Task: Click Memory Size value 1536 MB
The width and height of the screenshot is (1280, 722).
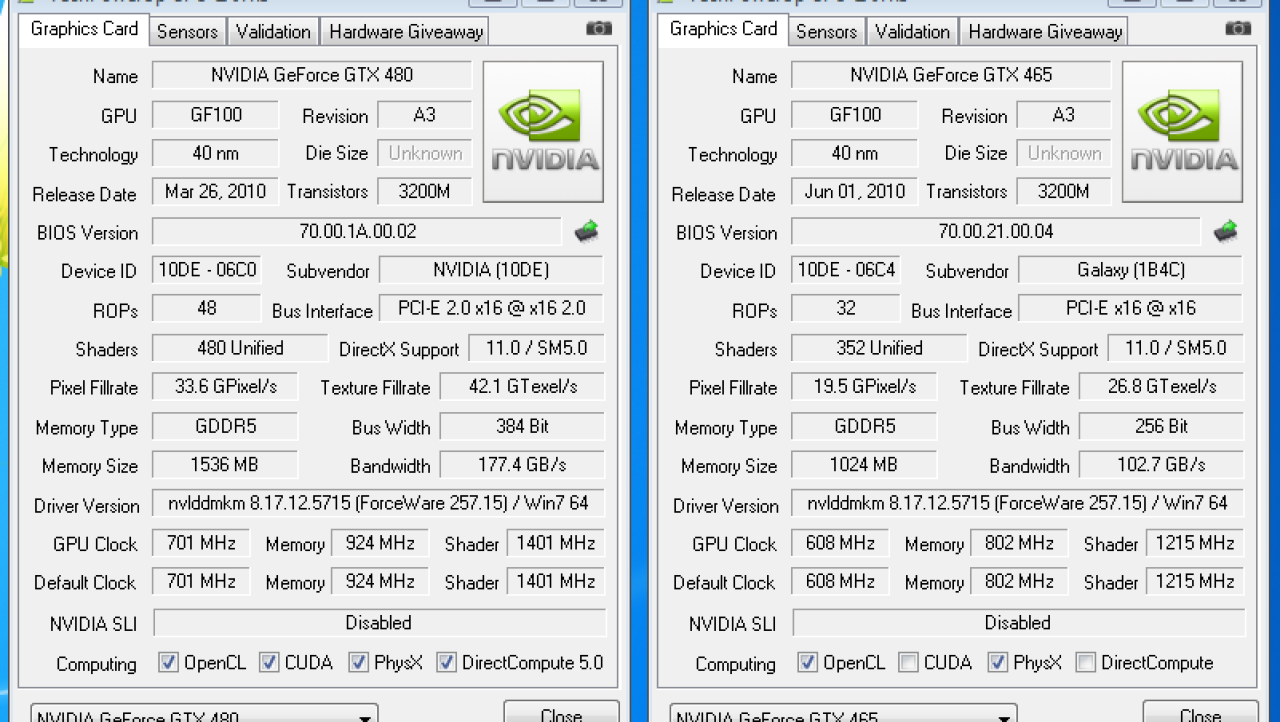Action: click(x=224, y=465)
